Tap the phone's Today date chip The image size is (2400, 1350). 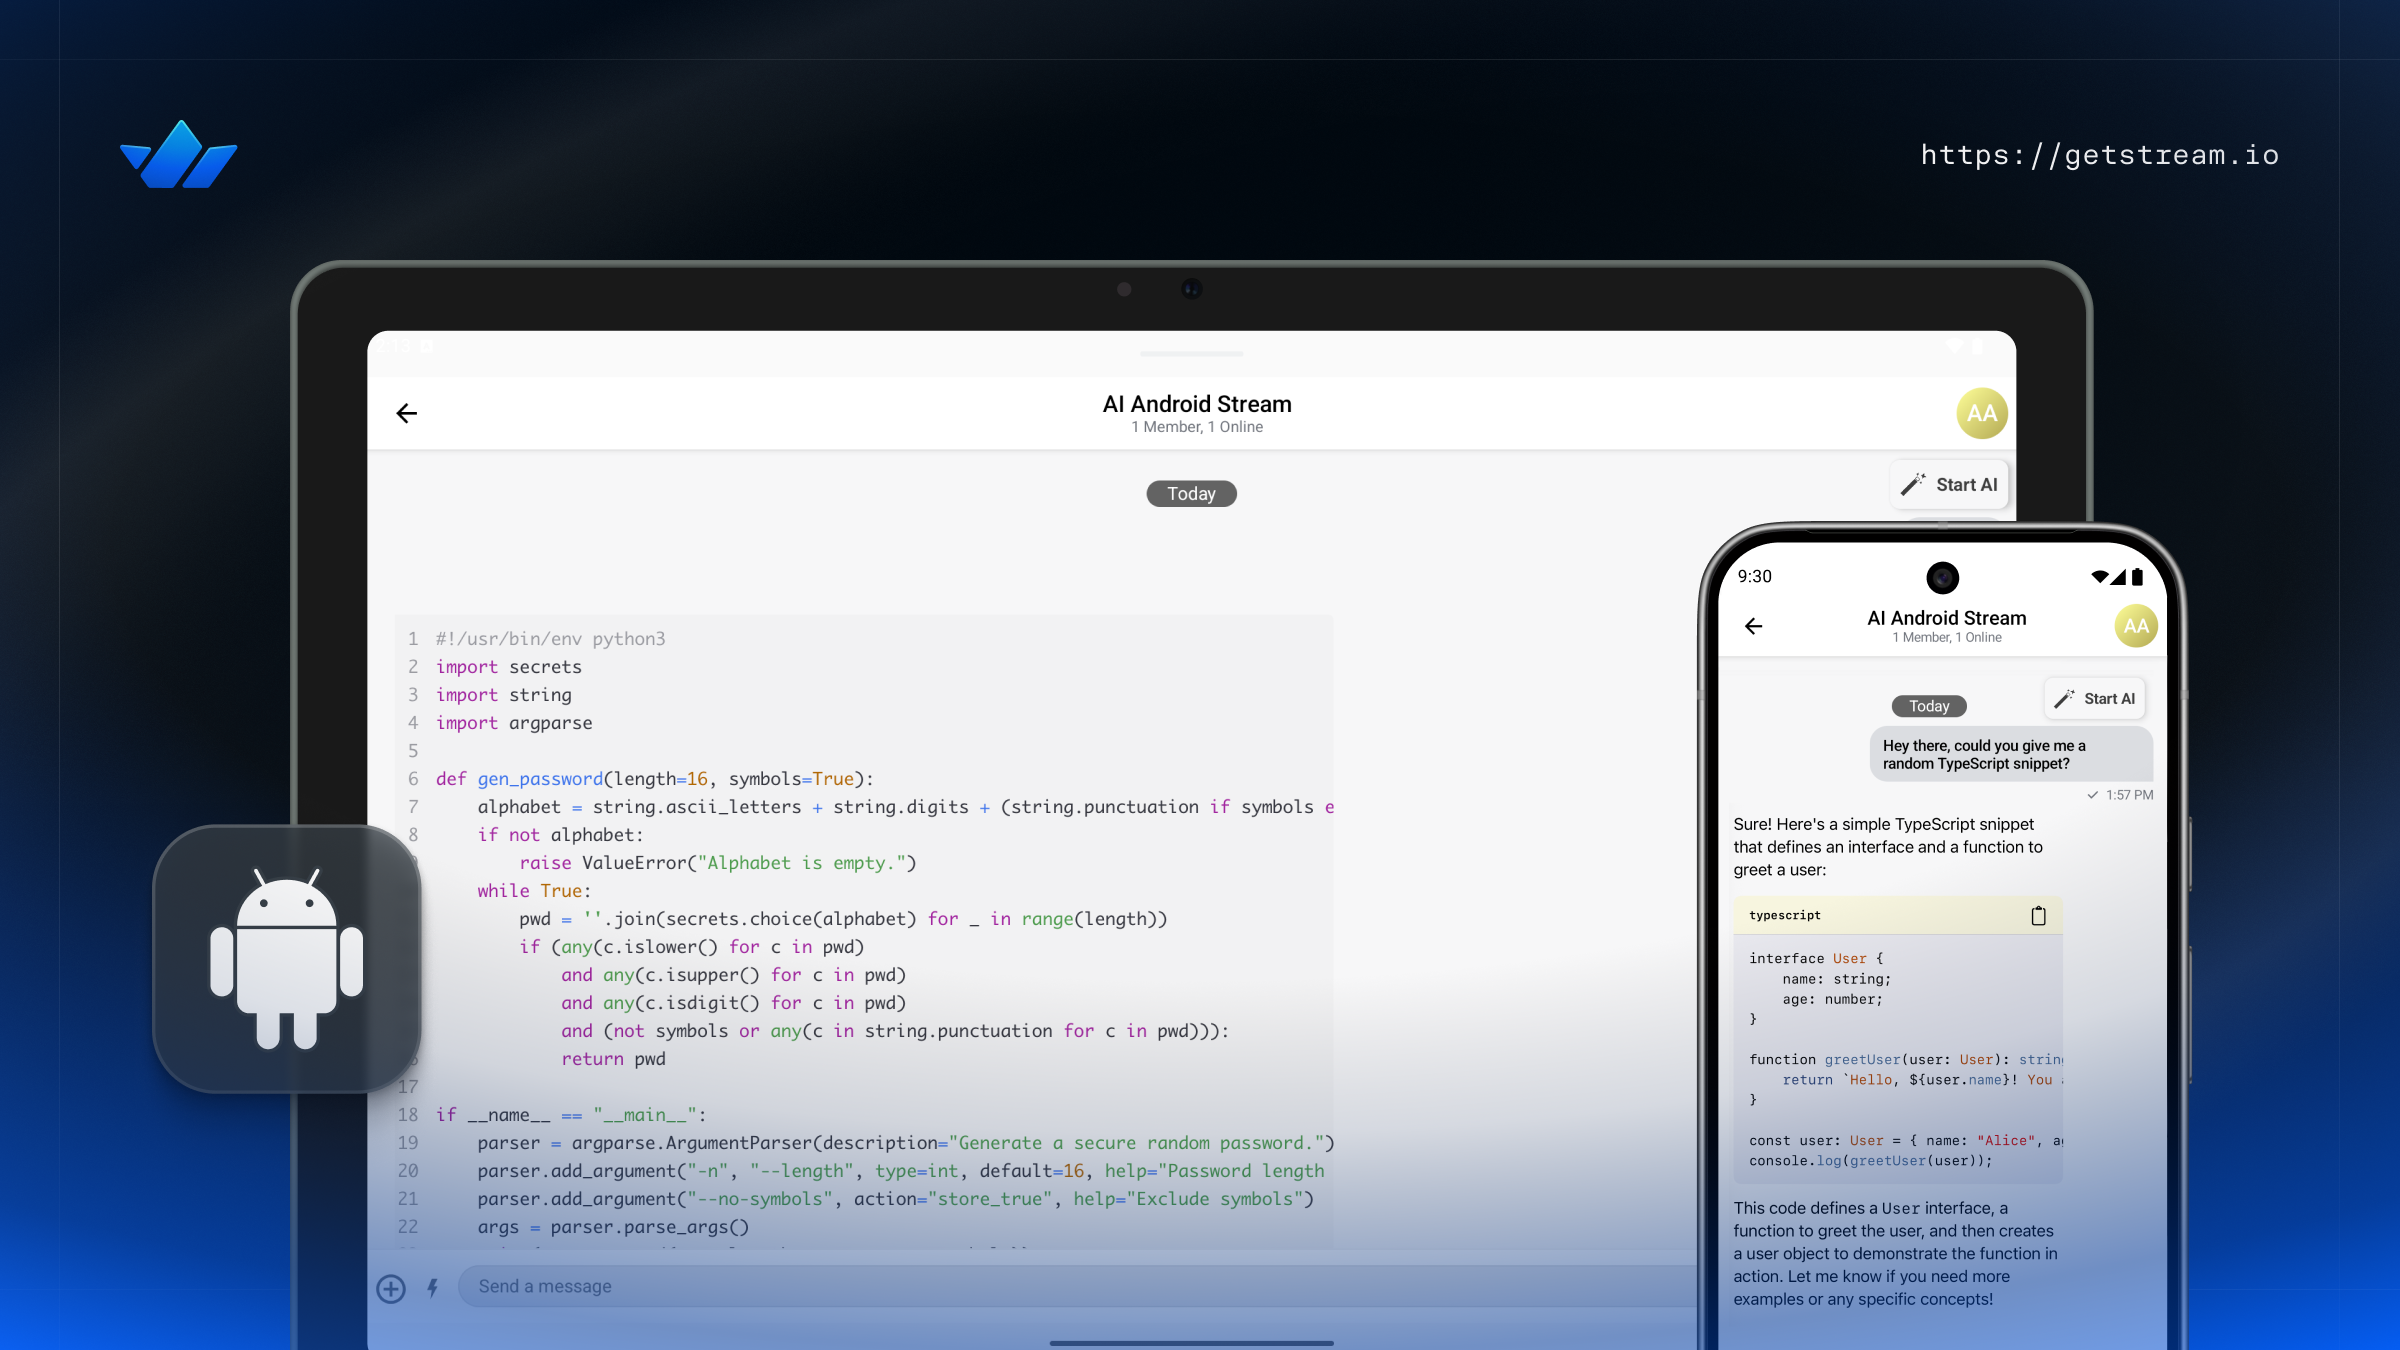click(x=1928, y=706)
